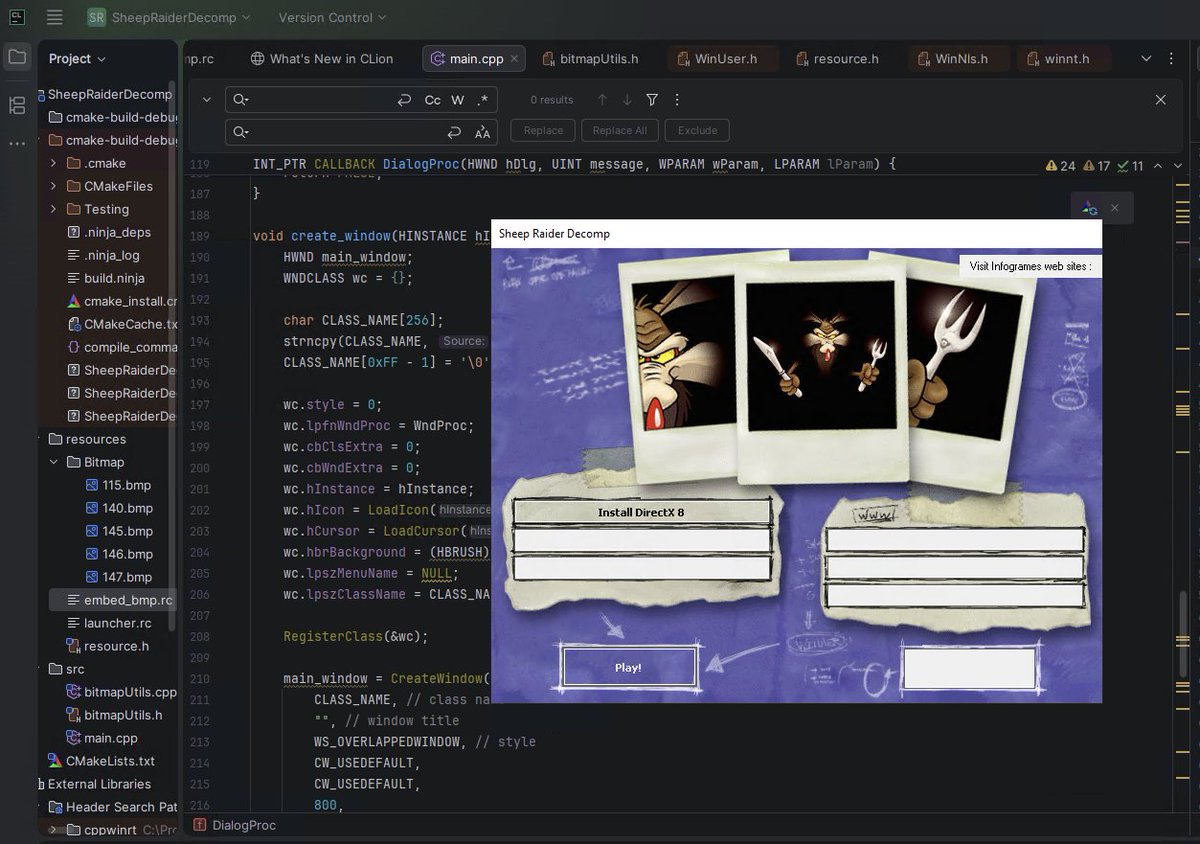This screenshot has height=844, width=1200.
Task: Open What's New in CLion tab
Action: (322, 59)
